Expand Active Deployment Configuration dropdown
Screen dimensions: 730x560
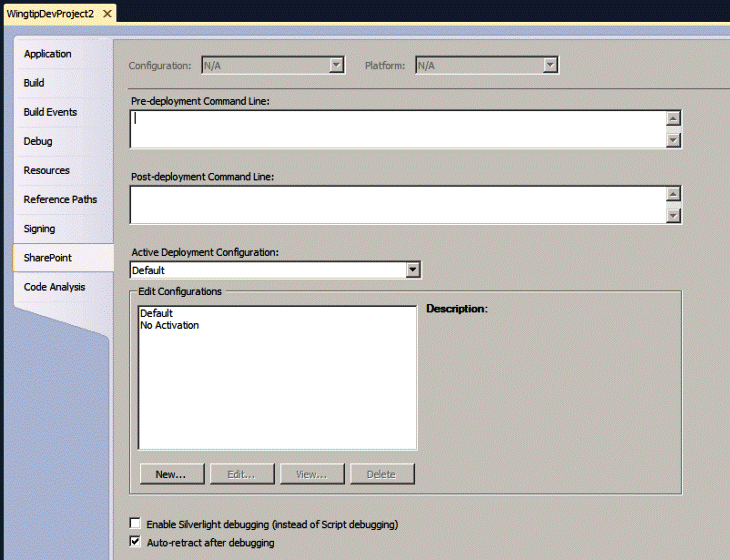tap(412, 270)
